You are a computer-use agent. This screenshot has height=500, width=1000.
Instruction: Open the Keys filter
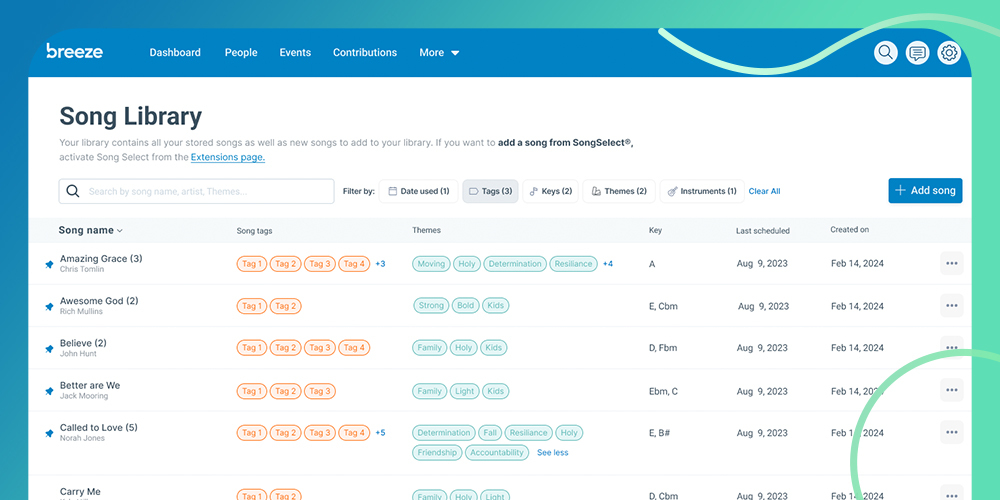click(x=550, y=191)
